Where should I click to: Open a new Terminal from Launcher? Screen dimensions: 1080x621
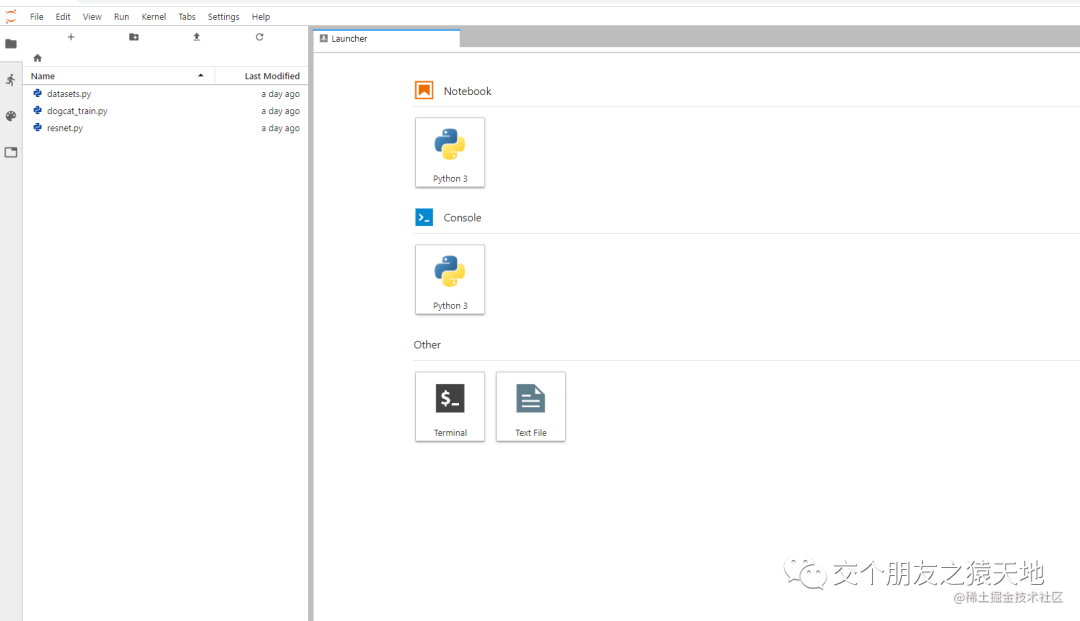click(450, 406)
